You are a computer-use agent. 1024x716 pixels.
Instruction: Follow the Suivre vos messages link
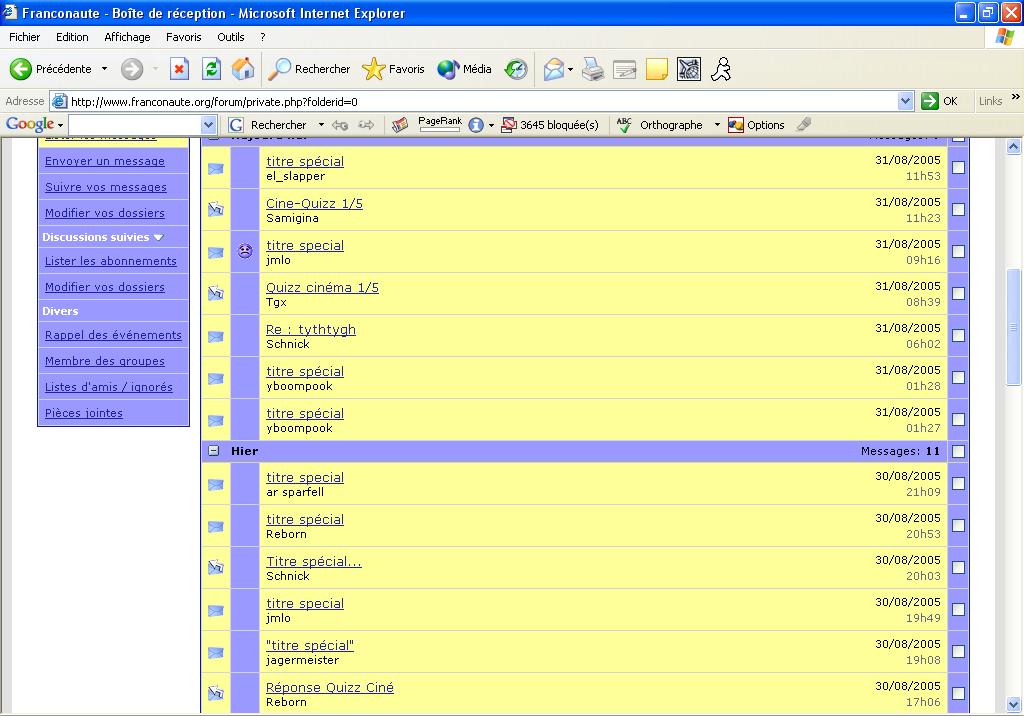(x=106, y=187)
